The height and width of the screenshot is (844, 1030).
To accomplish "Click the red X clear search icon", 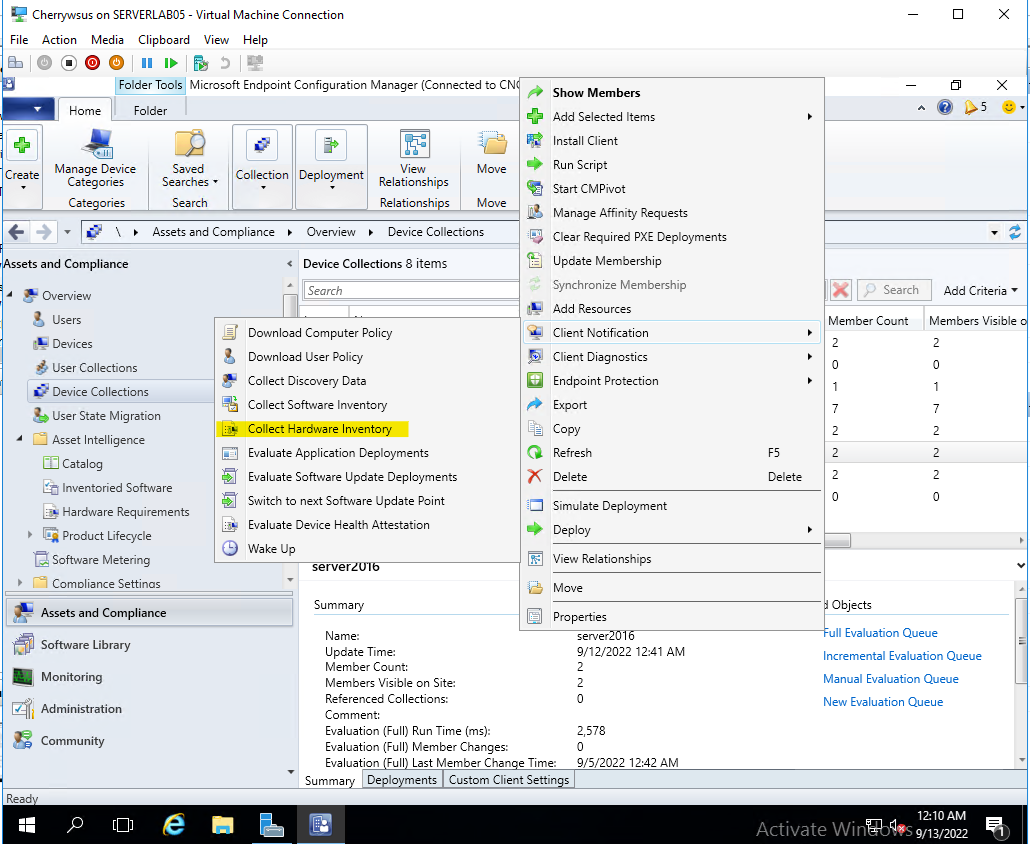I will coord(841,290).
